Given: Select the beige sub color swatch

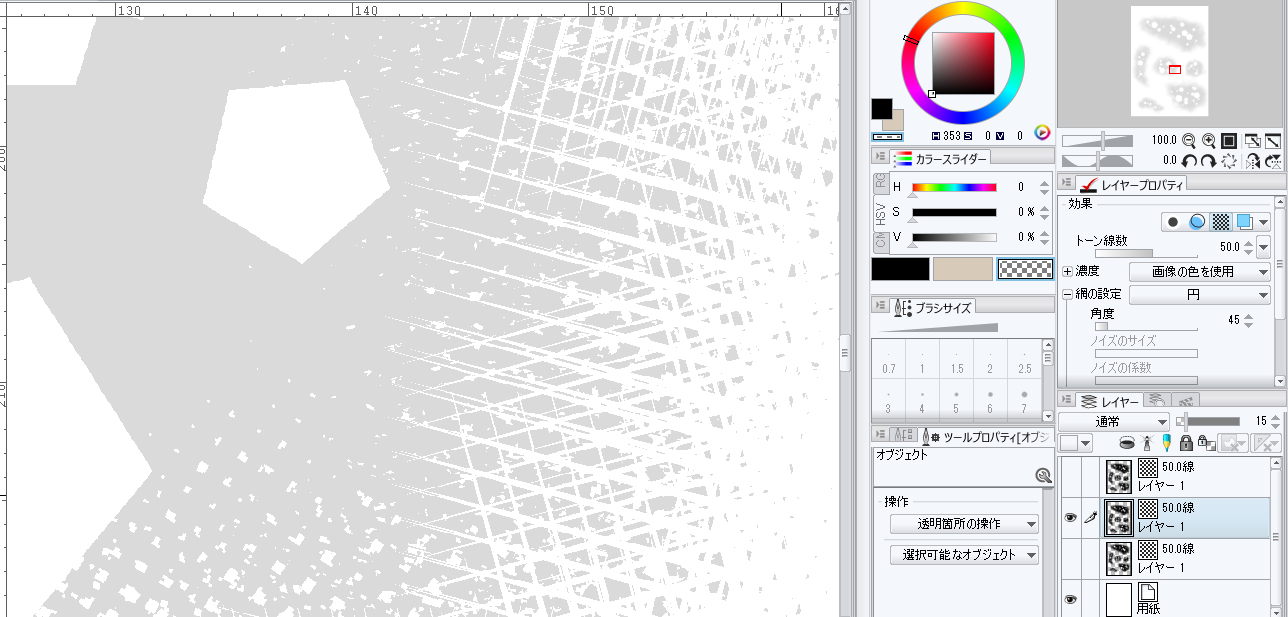Looking at the screenshot, I should click(962, 269).
